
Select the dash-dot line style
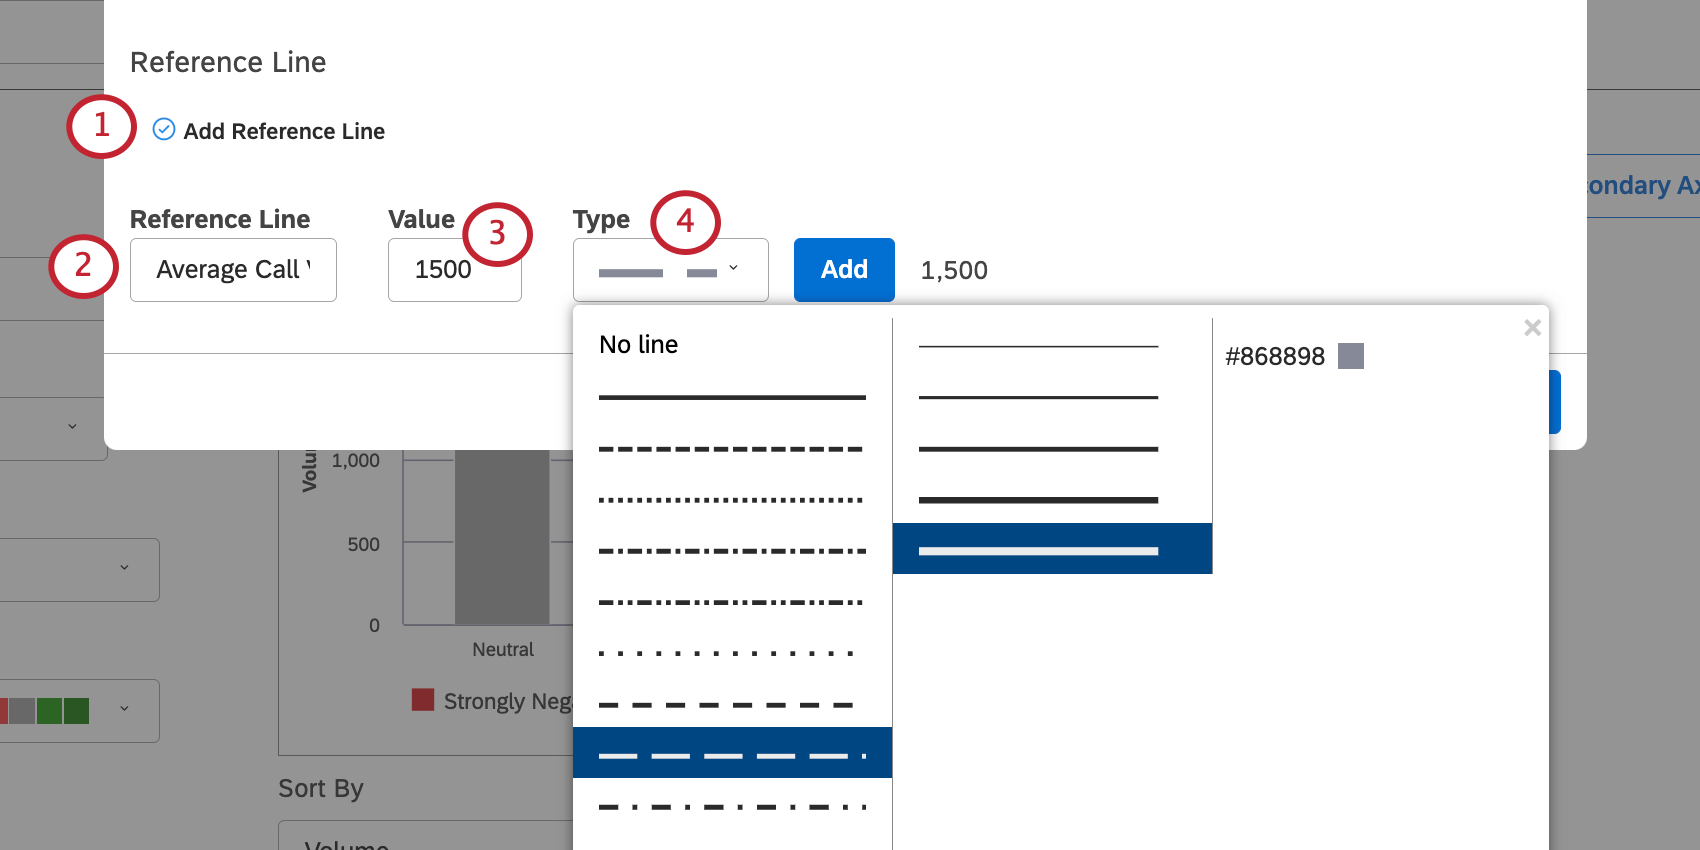tap(731, 550)
